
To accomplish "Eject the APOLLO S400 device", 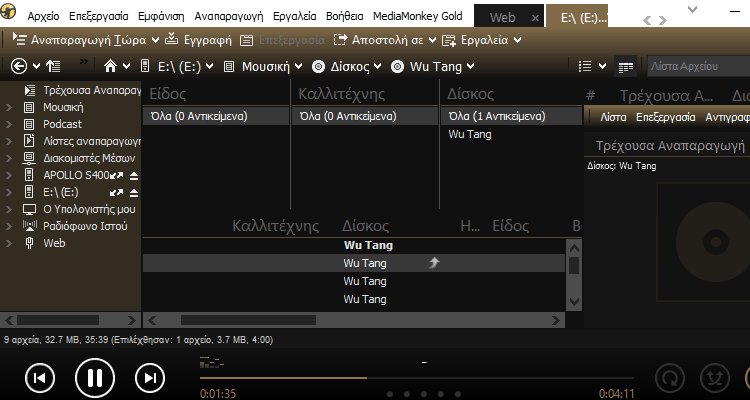I will pos(134,176).
